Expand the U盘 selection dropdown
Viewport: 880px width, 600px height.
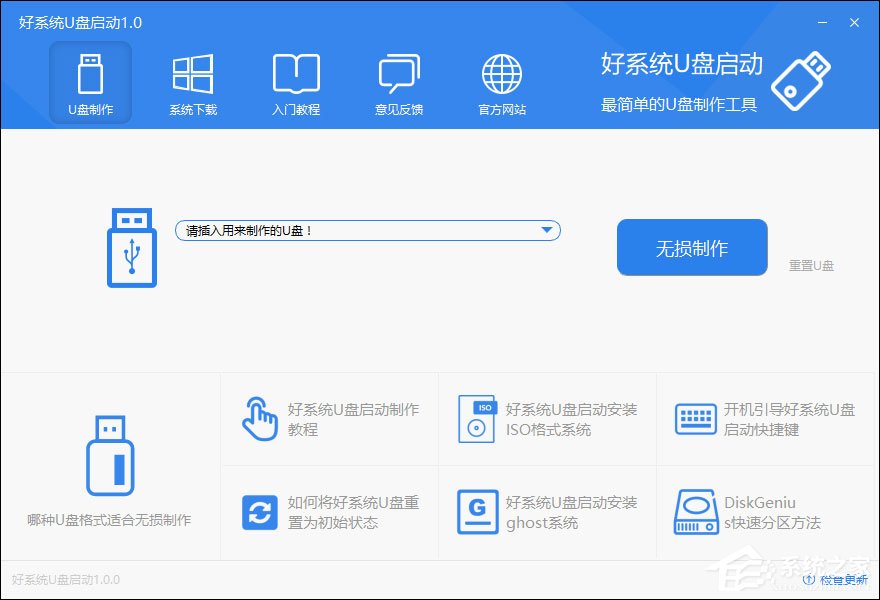tap(546, 229)
